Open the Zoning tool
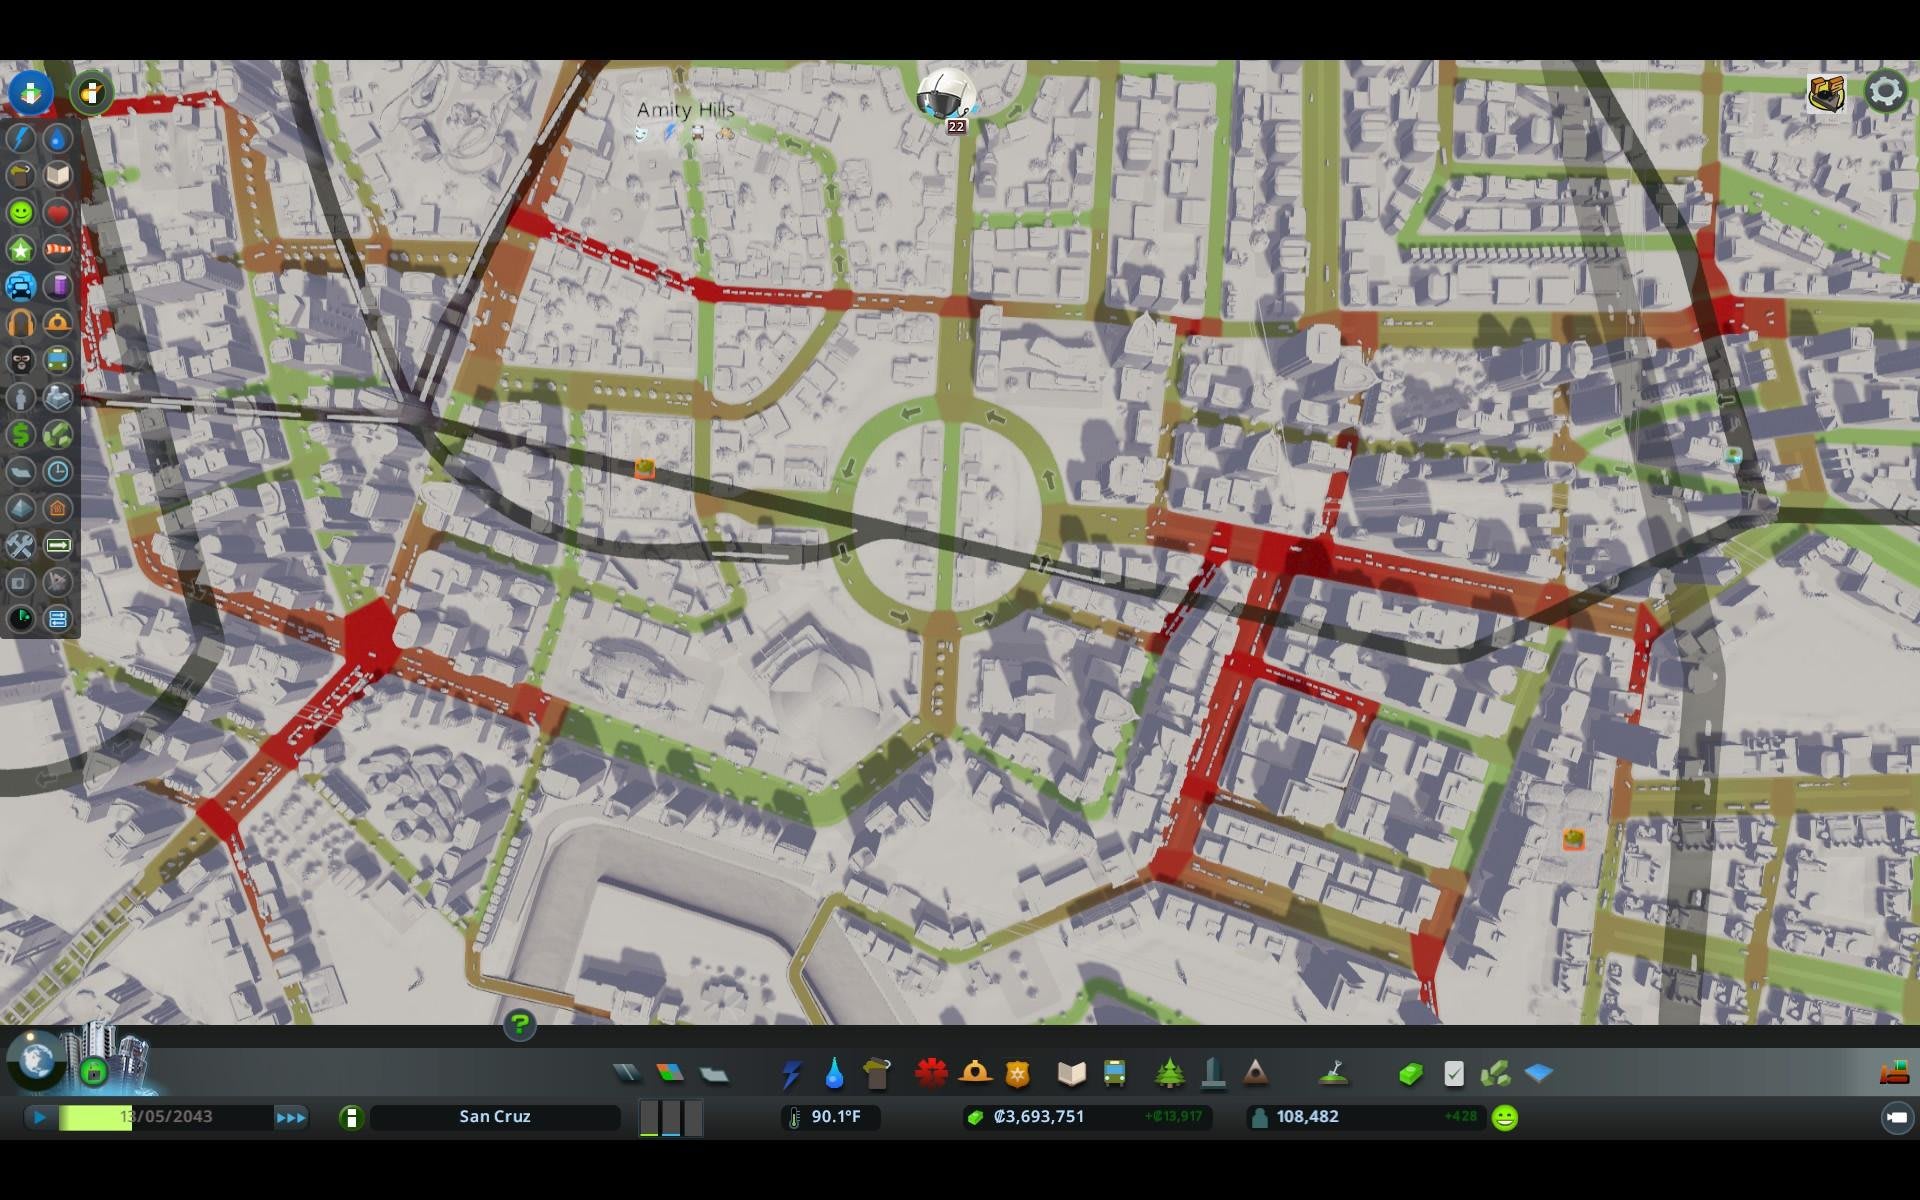Viewport: 1920px width, 1200px height. coord(670,1074)
